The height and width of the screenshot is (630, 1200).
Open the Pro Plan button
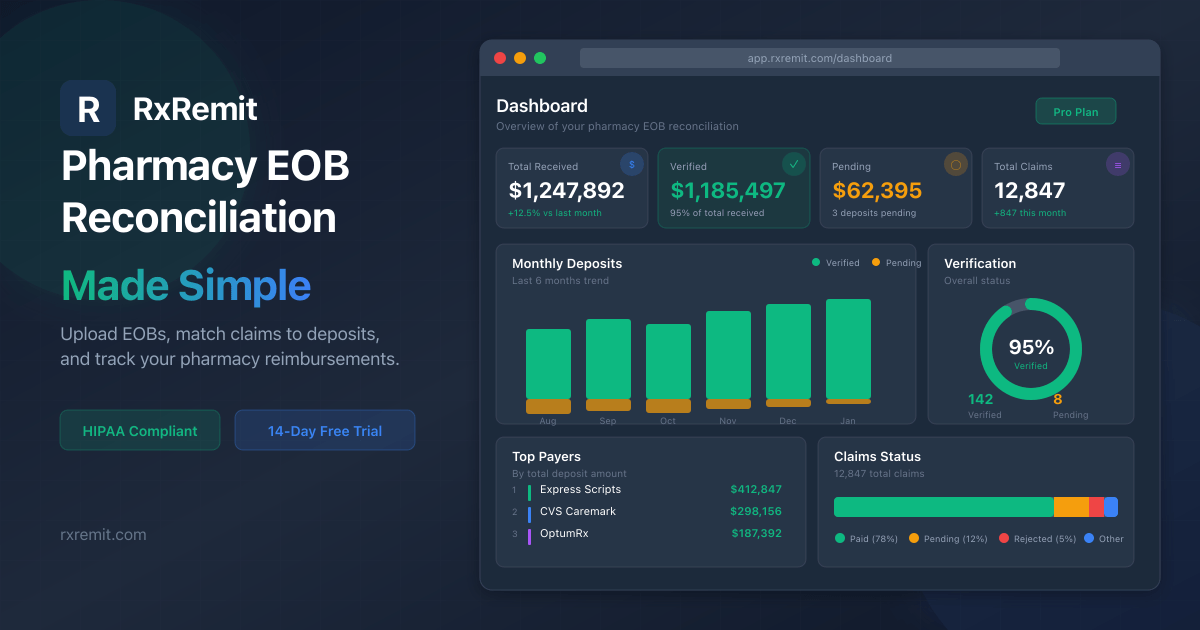1076,112
